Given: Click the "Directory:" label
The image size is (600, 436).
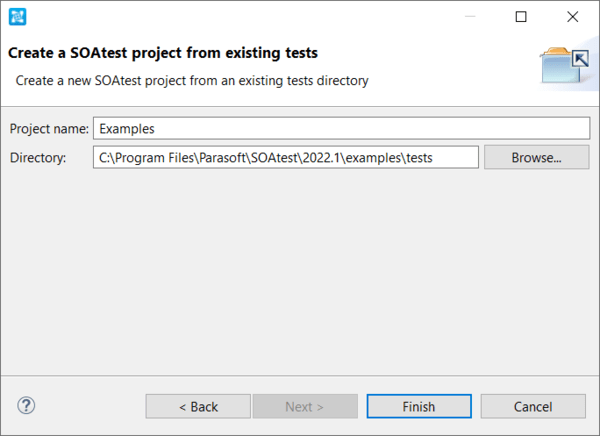Looking at the screenshot, I should click(x=37, y=157).
